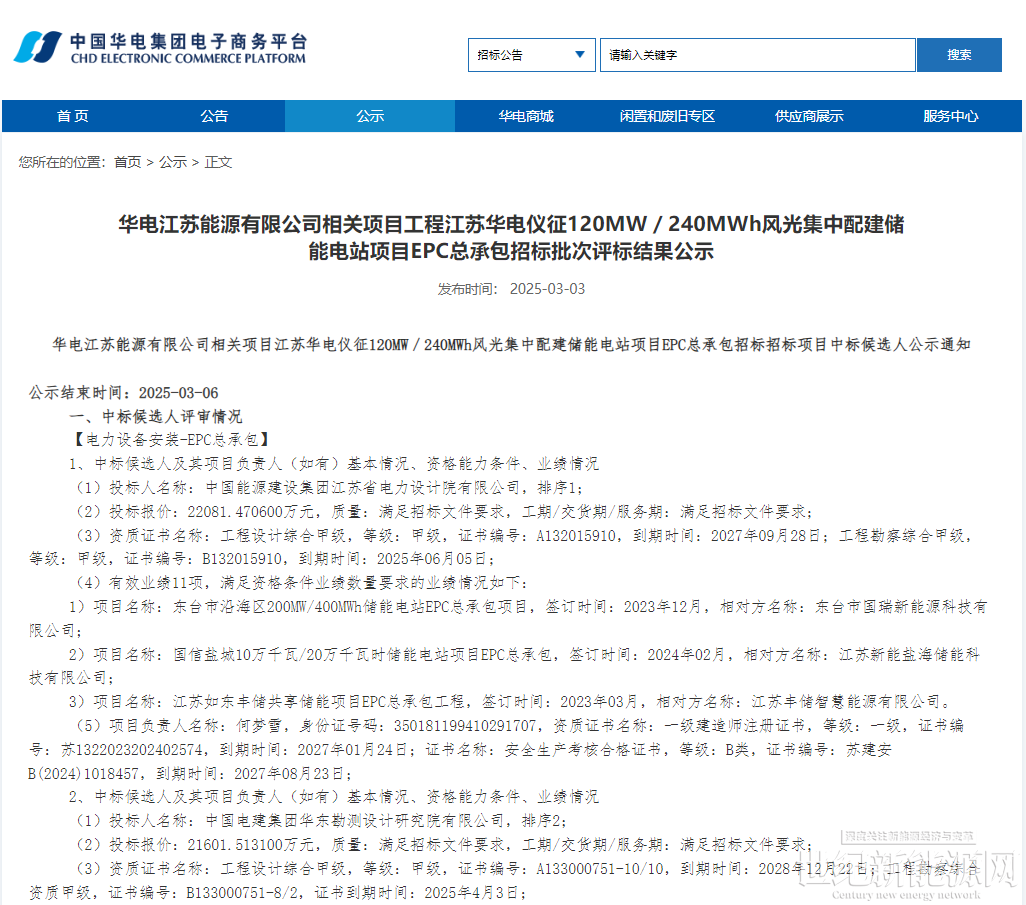Click the 公示结束时间:2025-03-06 line
The height and width of the screenshot is (905, 1026).
coord(124,393)
